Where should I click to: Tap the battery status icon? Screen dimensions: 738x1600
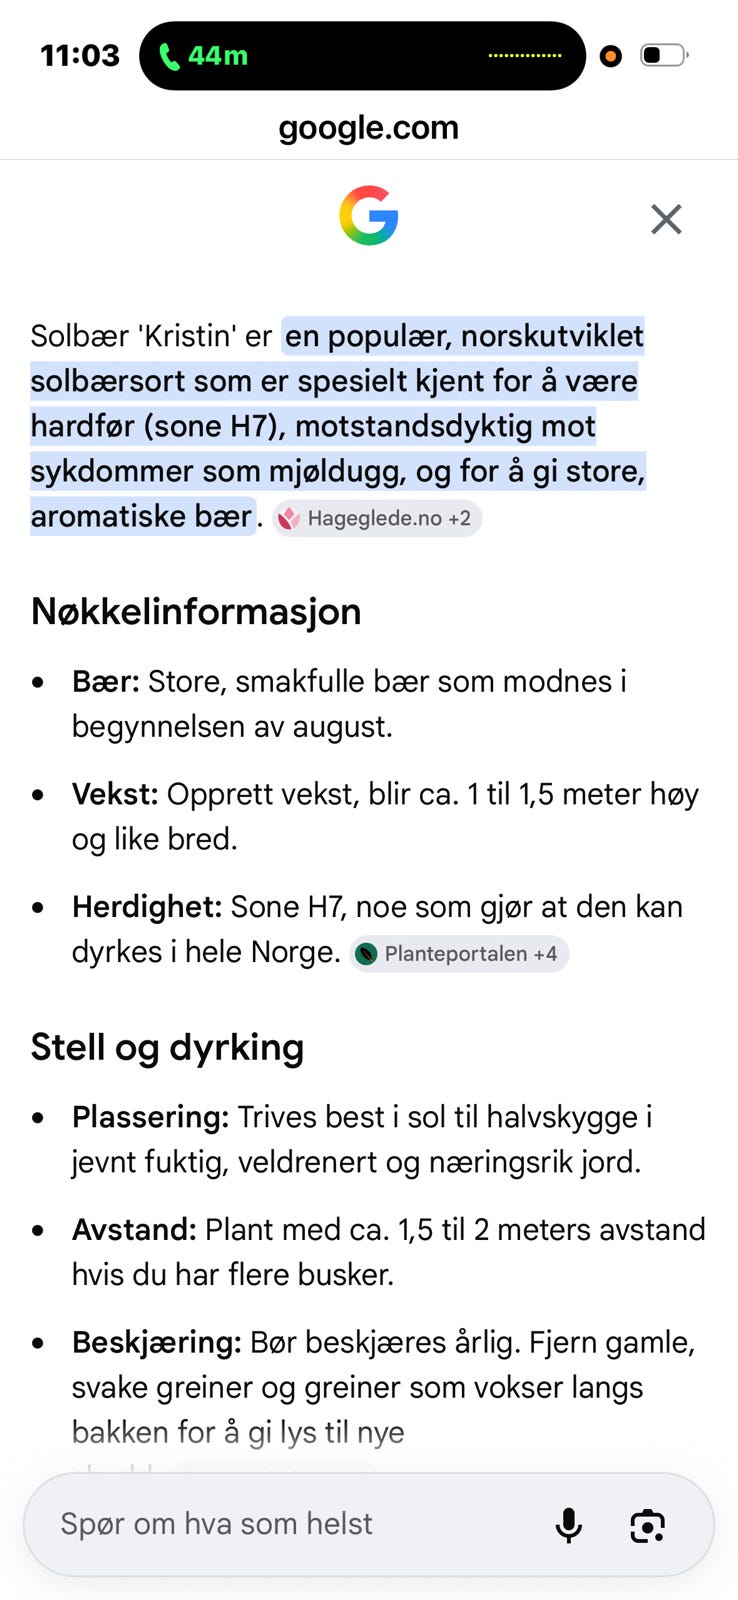pos(664,55)
